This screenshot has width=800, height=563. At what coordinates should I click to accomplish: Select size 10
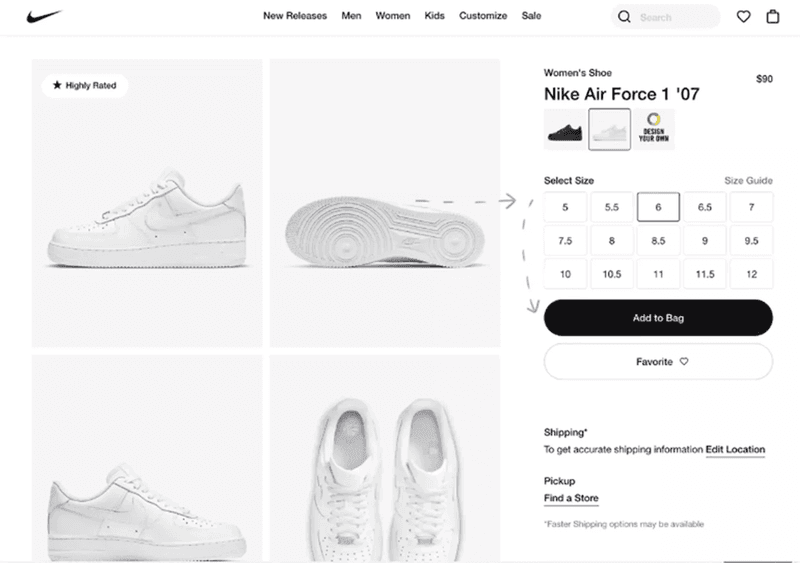tap(565, 275)
